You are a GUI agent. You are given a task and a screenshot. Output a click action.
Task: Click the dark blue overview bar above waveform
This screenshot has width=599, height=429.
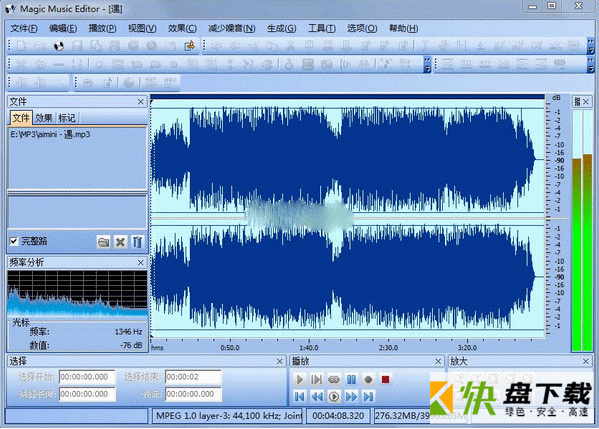348,97
